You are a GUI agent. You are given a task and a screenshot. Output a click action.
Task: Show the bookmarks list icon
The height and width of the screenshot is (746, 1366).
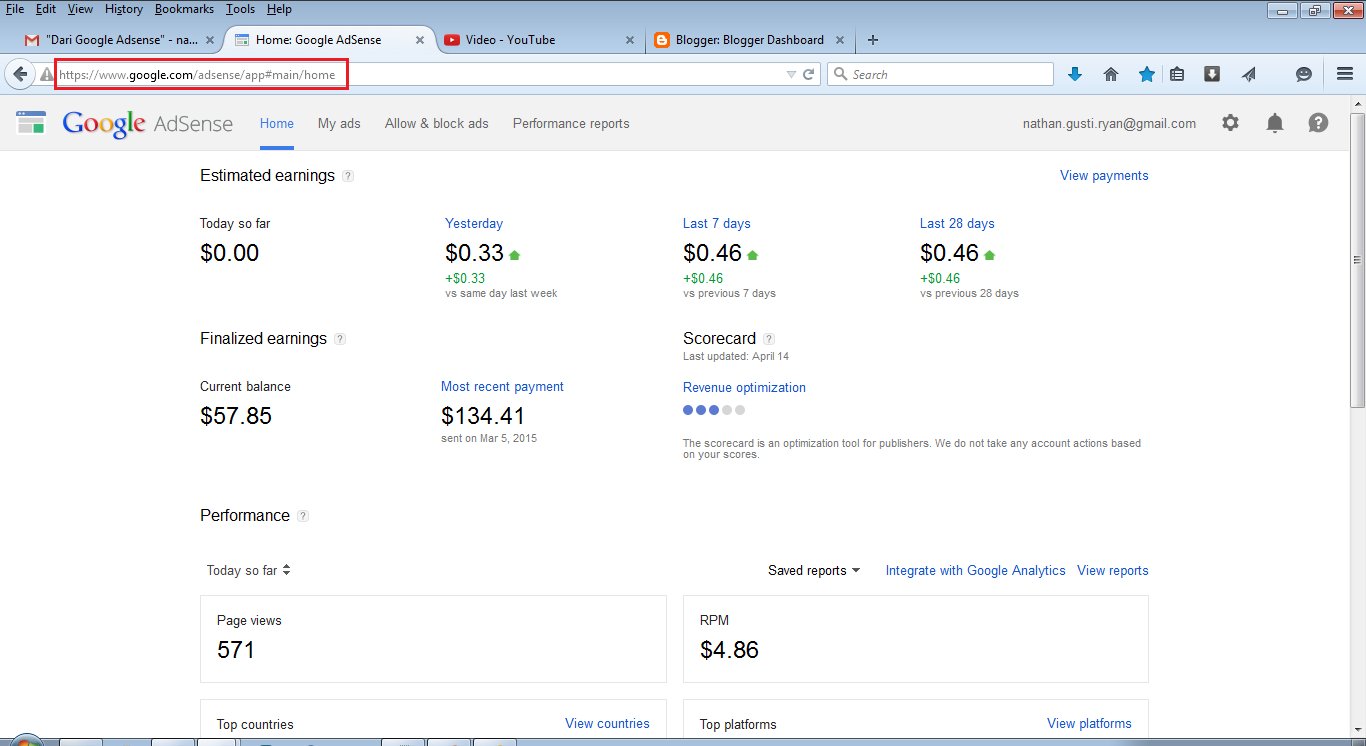tap(1177, 74)
